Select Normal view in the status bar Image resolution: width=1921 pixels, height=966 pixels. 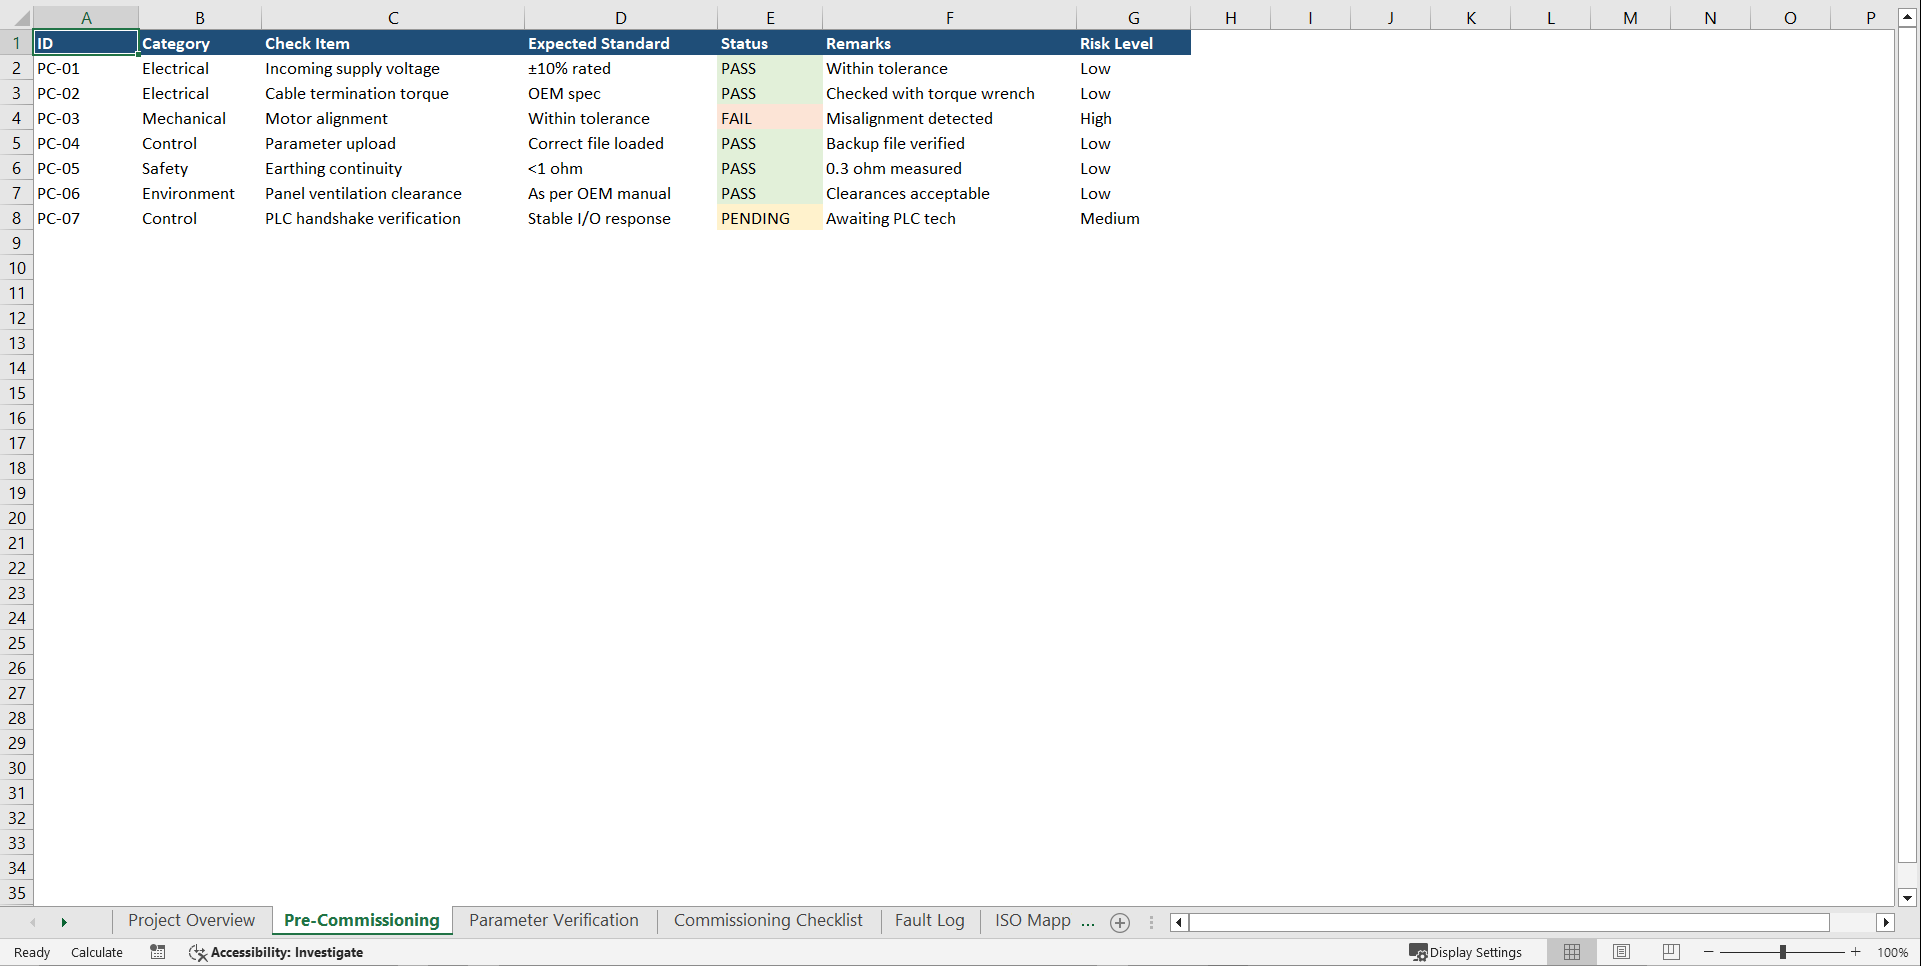[x=1571, y=952]
